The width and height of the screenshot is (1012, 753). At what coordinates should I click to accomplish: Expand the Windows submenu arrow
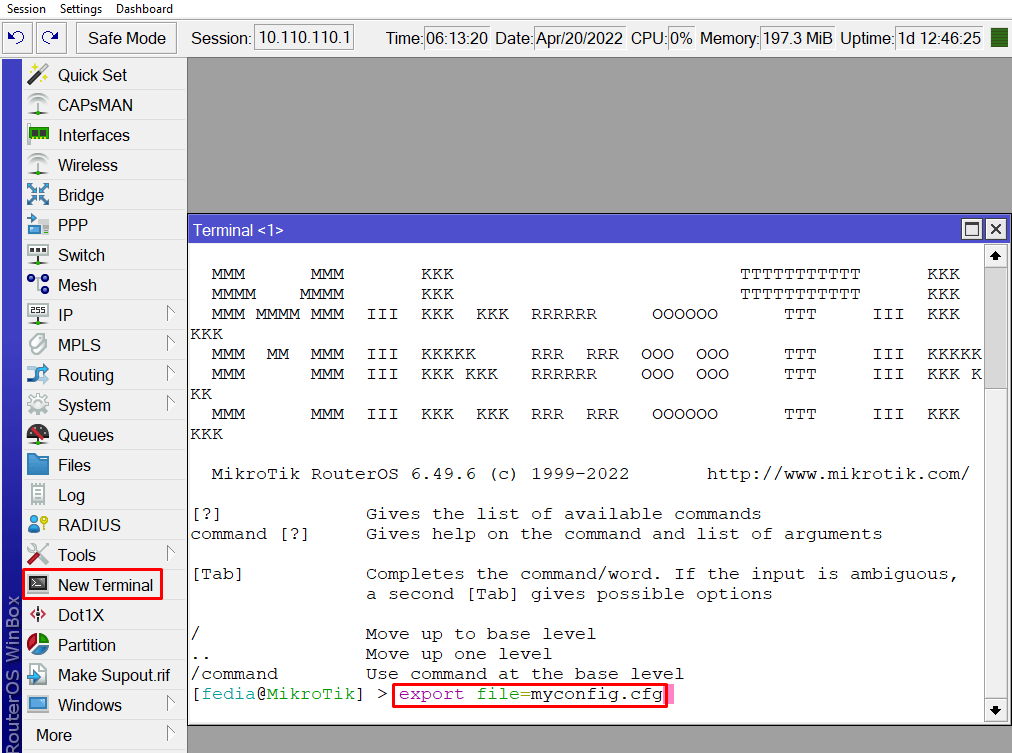point(170,704)
